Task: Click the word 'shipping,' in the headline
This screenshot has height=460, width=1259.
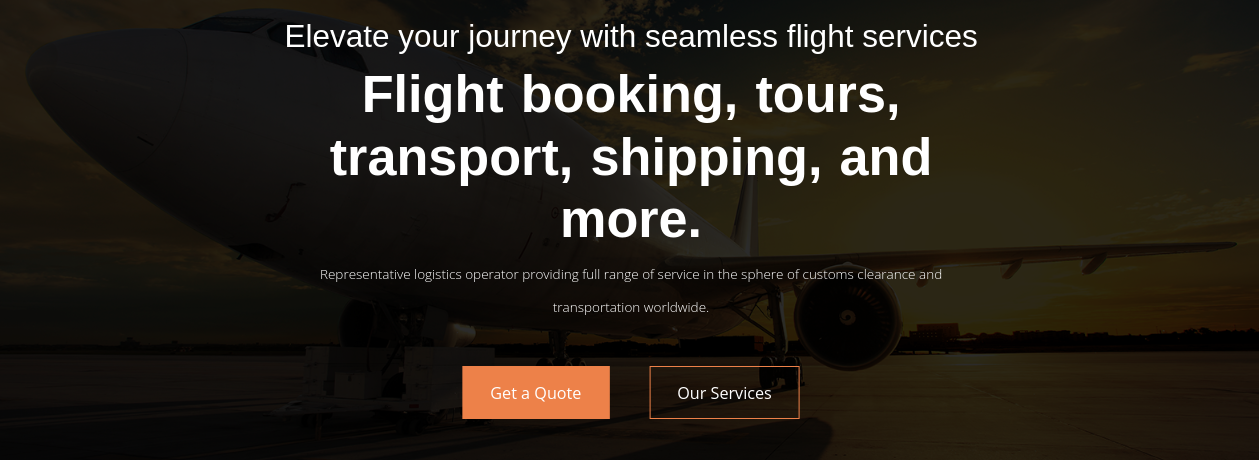Action: (706, 157)
